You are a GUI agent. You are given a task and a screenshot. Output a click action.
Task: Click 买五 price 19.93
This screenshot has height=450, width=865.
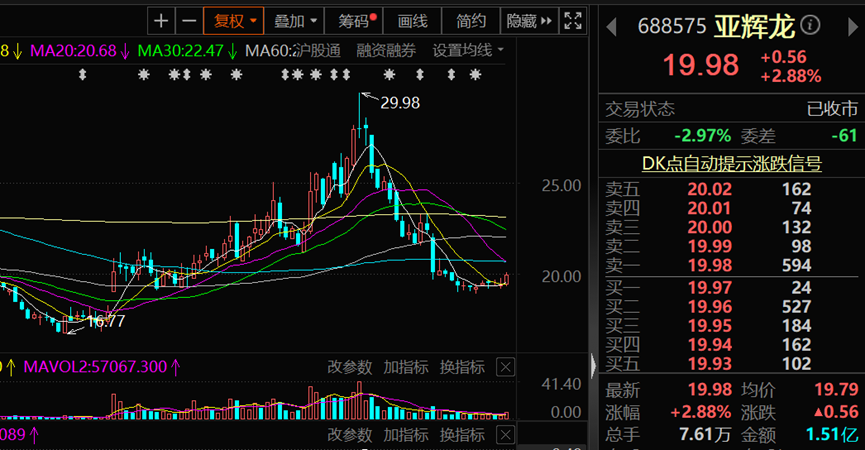point(709,363)
